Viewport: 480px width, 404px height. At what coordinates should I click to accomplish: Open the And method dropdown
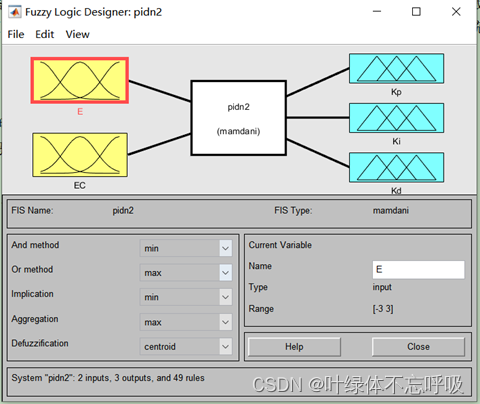click(x=186, y=248)
